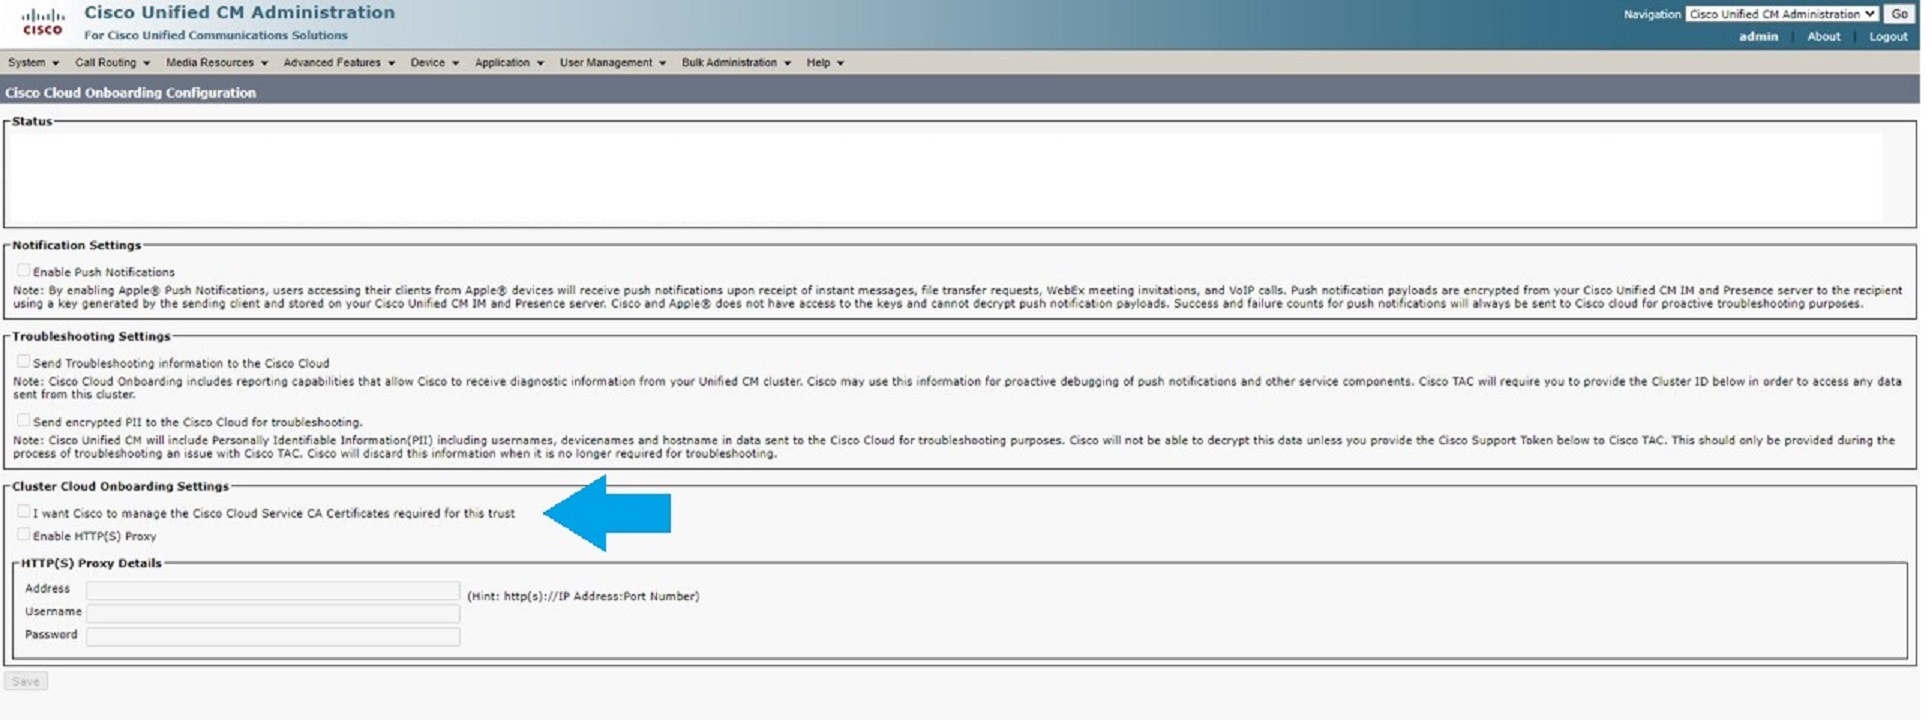Viewport: 1932px width, 720px height.
Task: Open the Call Routing menu
Action: coord(112,62)
